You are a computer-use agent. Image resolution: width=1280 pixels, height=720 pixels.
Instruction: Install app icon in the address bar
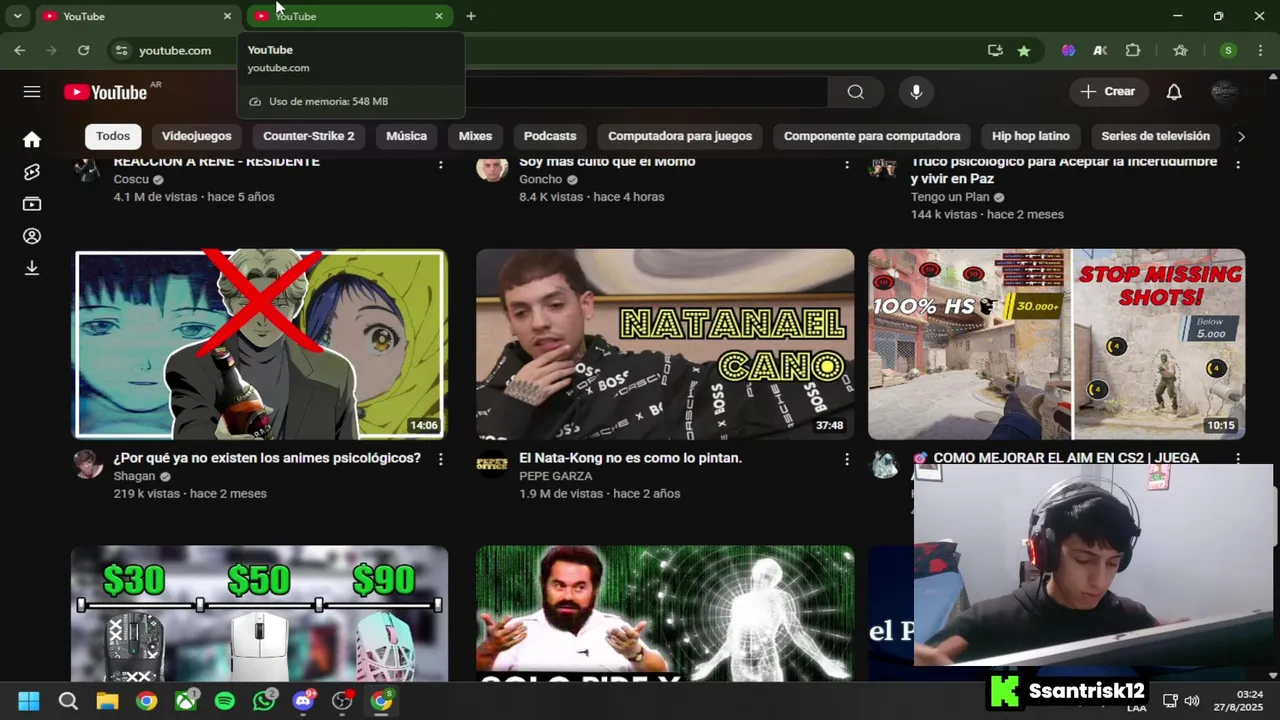coord(995,50)
